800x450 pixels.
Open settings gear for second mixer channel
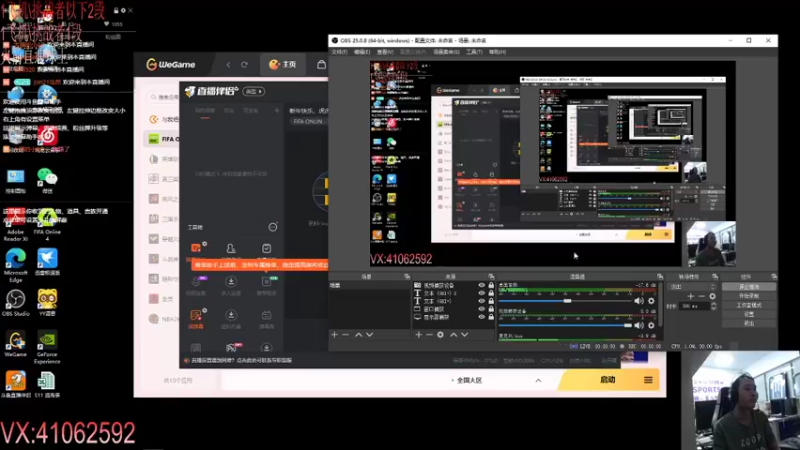652,325
